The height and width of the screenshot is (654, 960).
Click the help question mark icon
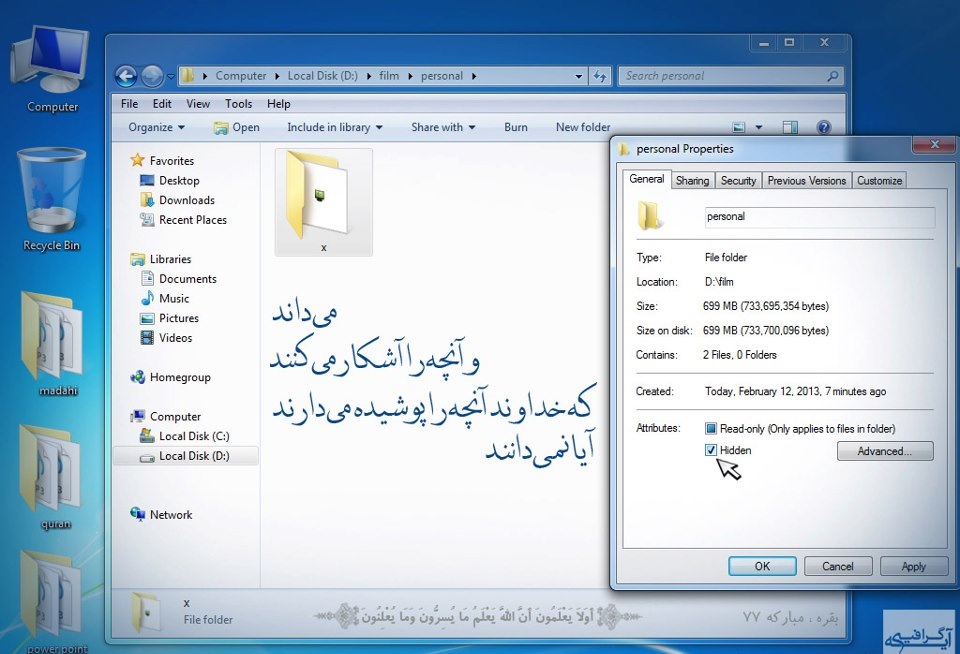pyautogui.click(x=824, y=128)
